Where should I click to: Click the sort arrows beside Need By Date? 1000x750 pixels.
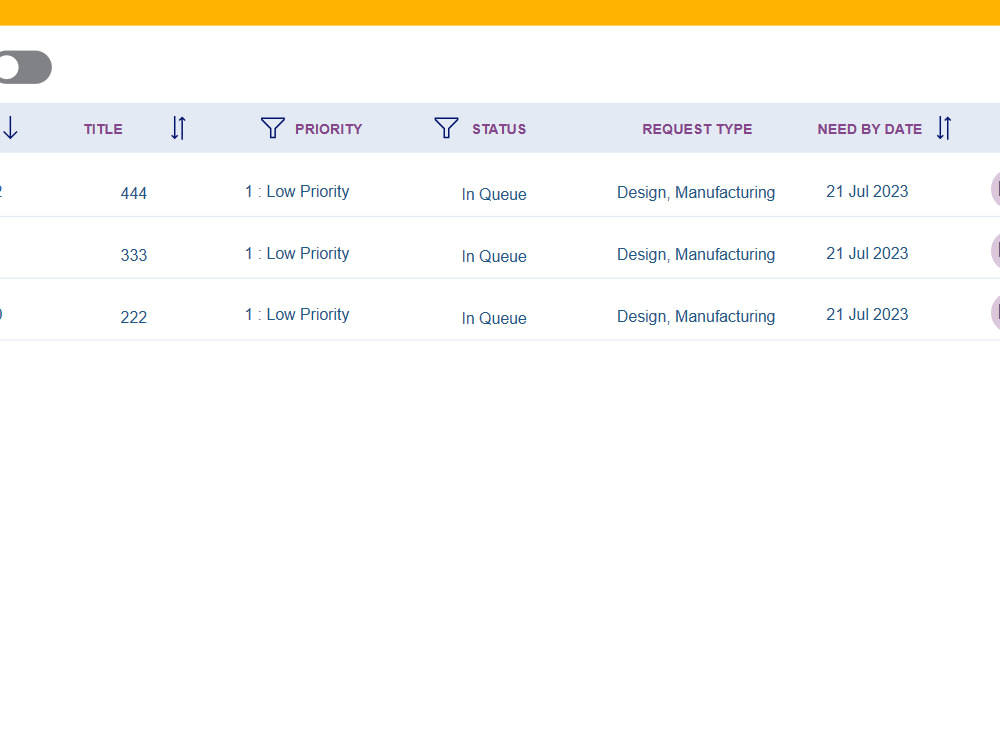(943, 128)
